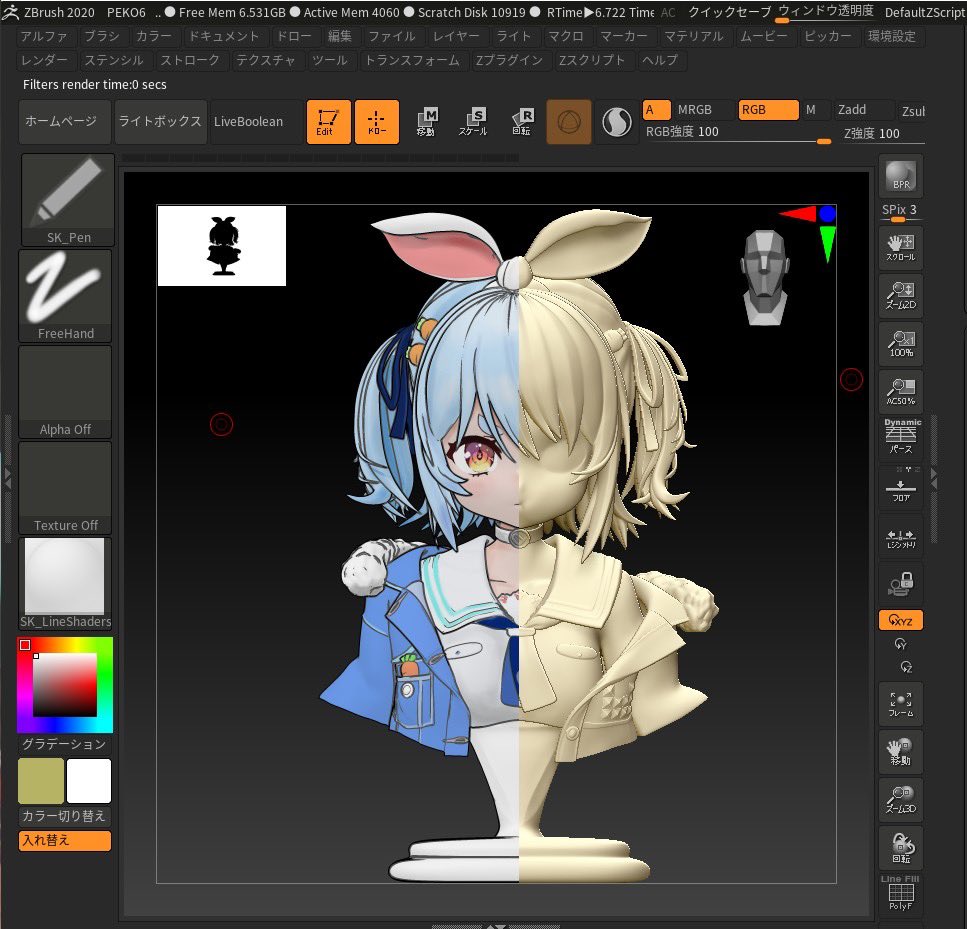Toggle the camera lock icon

click(x=900, y=584)
